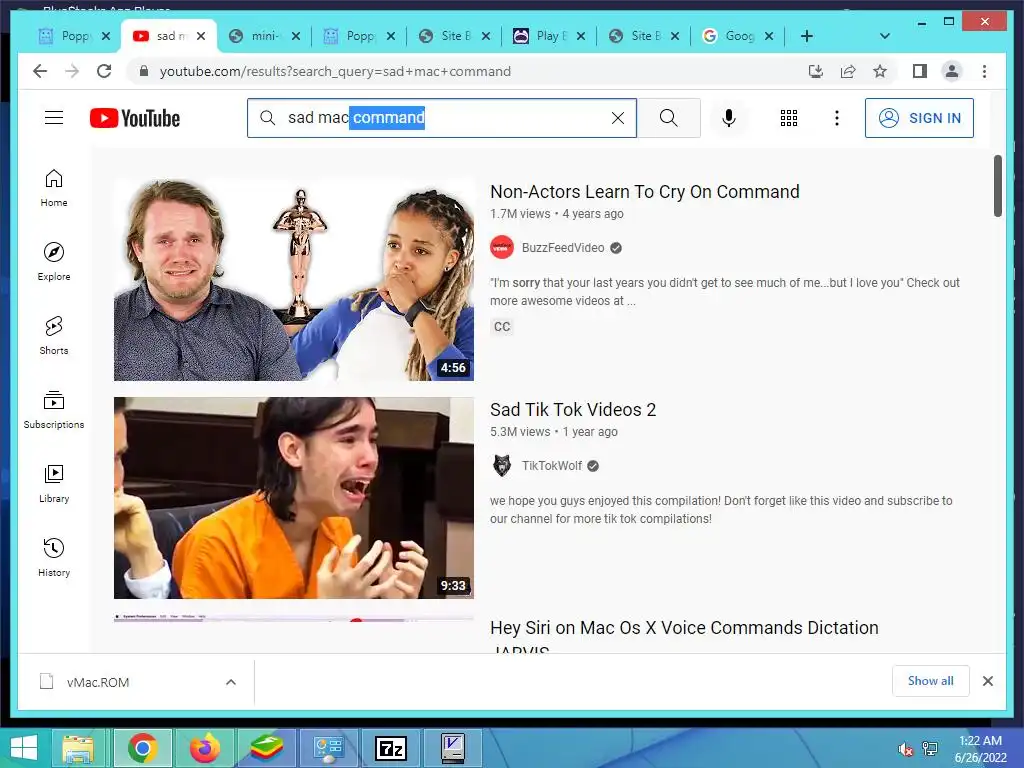Reload the current page

[x=104, y=71]
